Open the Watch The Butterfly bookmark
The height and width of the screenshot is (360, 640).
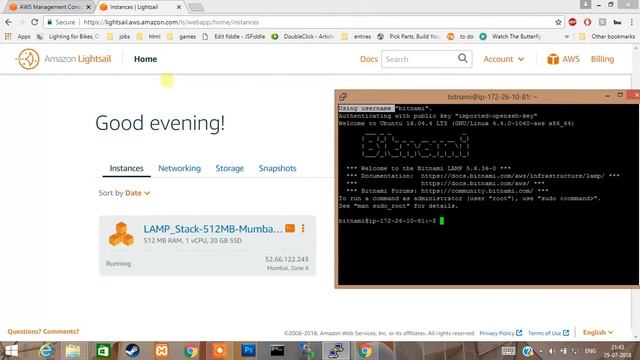pyautogui.click(x=511, y=36)
